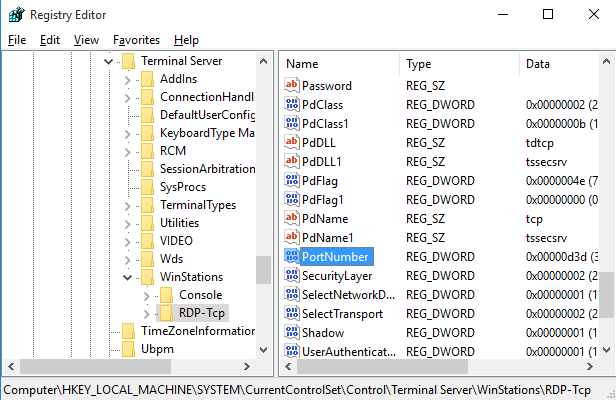616x400 pixels.
Task: Click the Wds folder icon
Action: (x=147, y=259)
